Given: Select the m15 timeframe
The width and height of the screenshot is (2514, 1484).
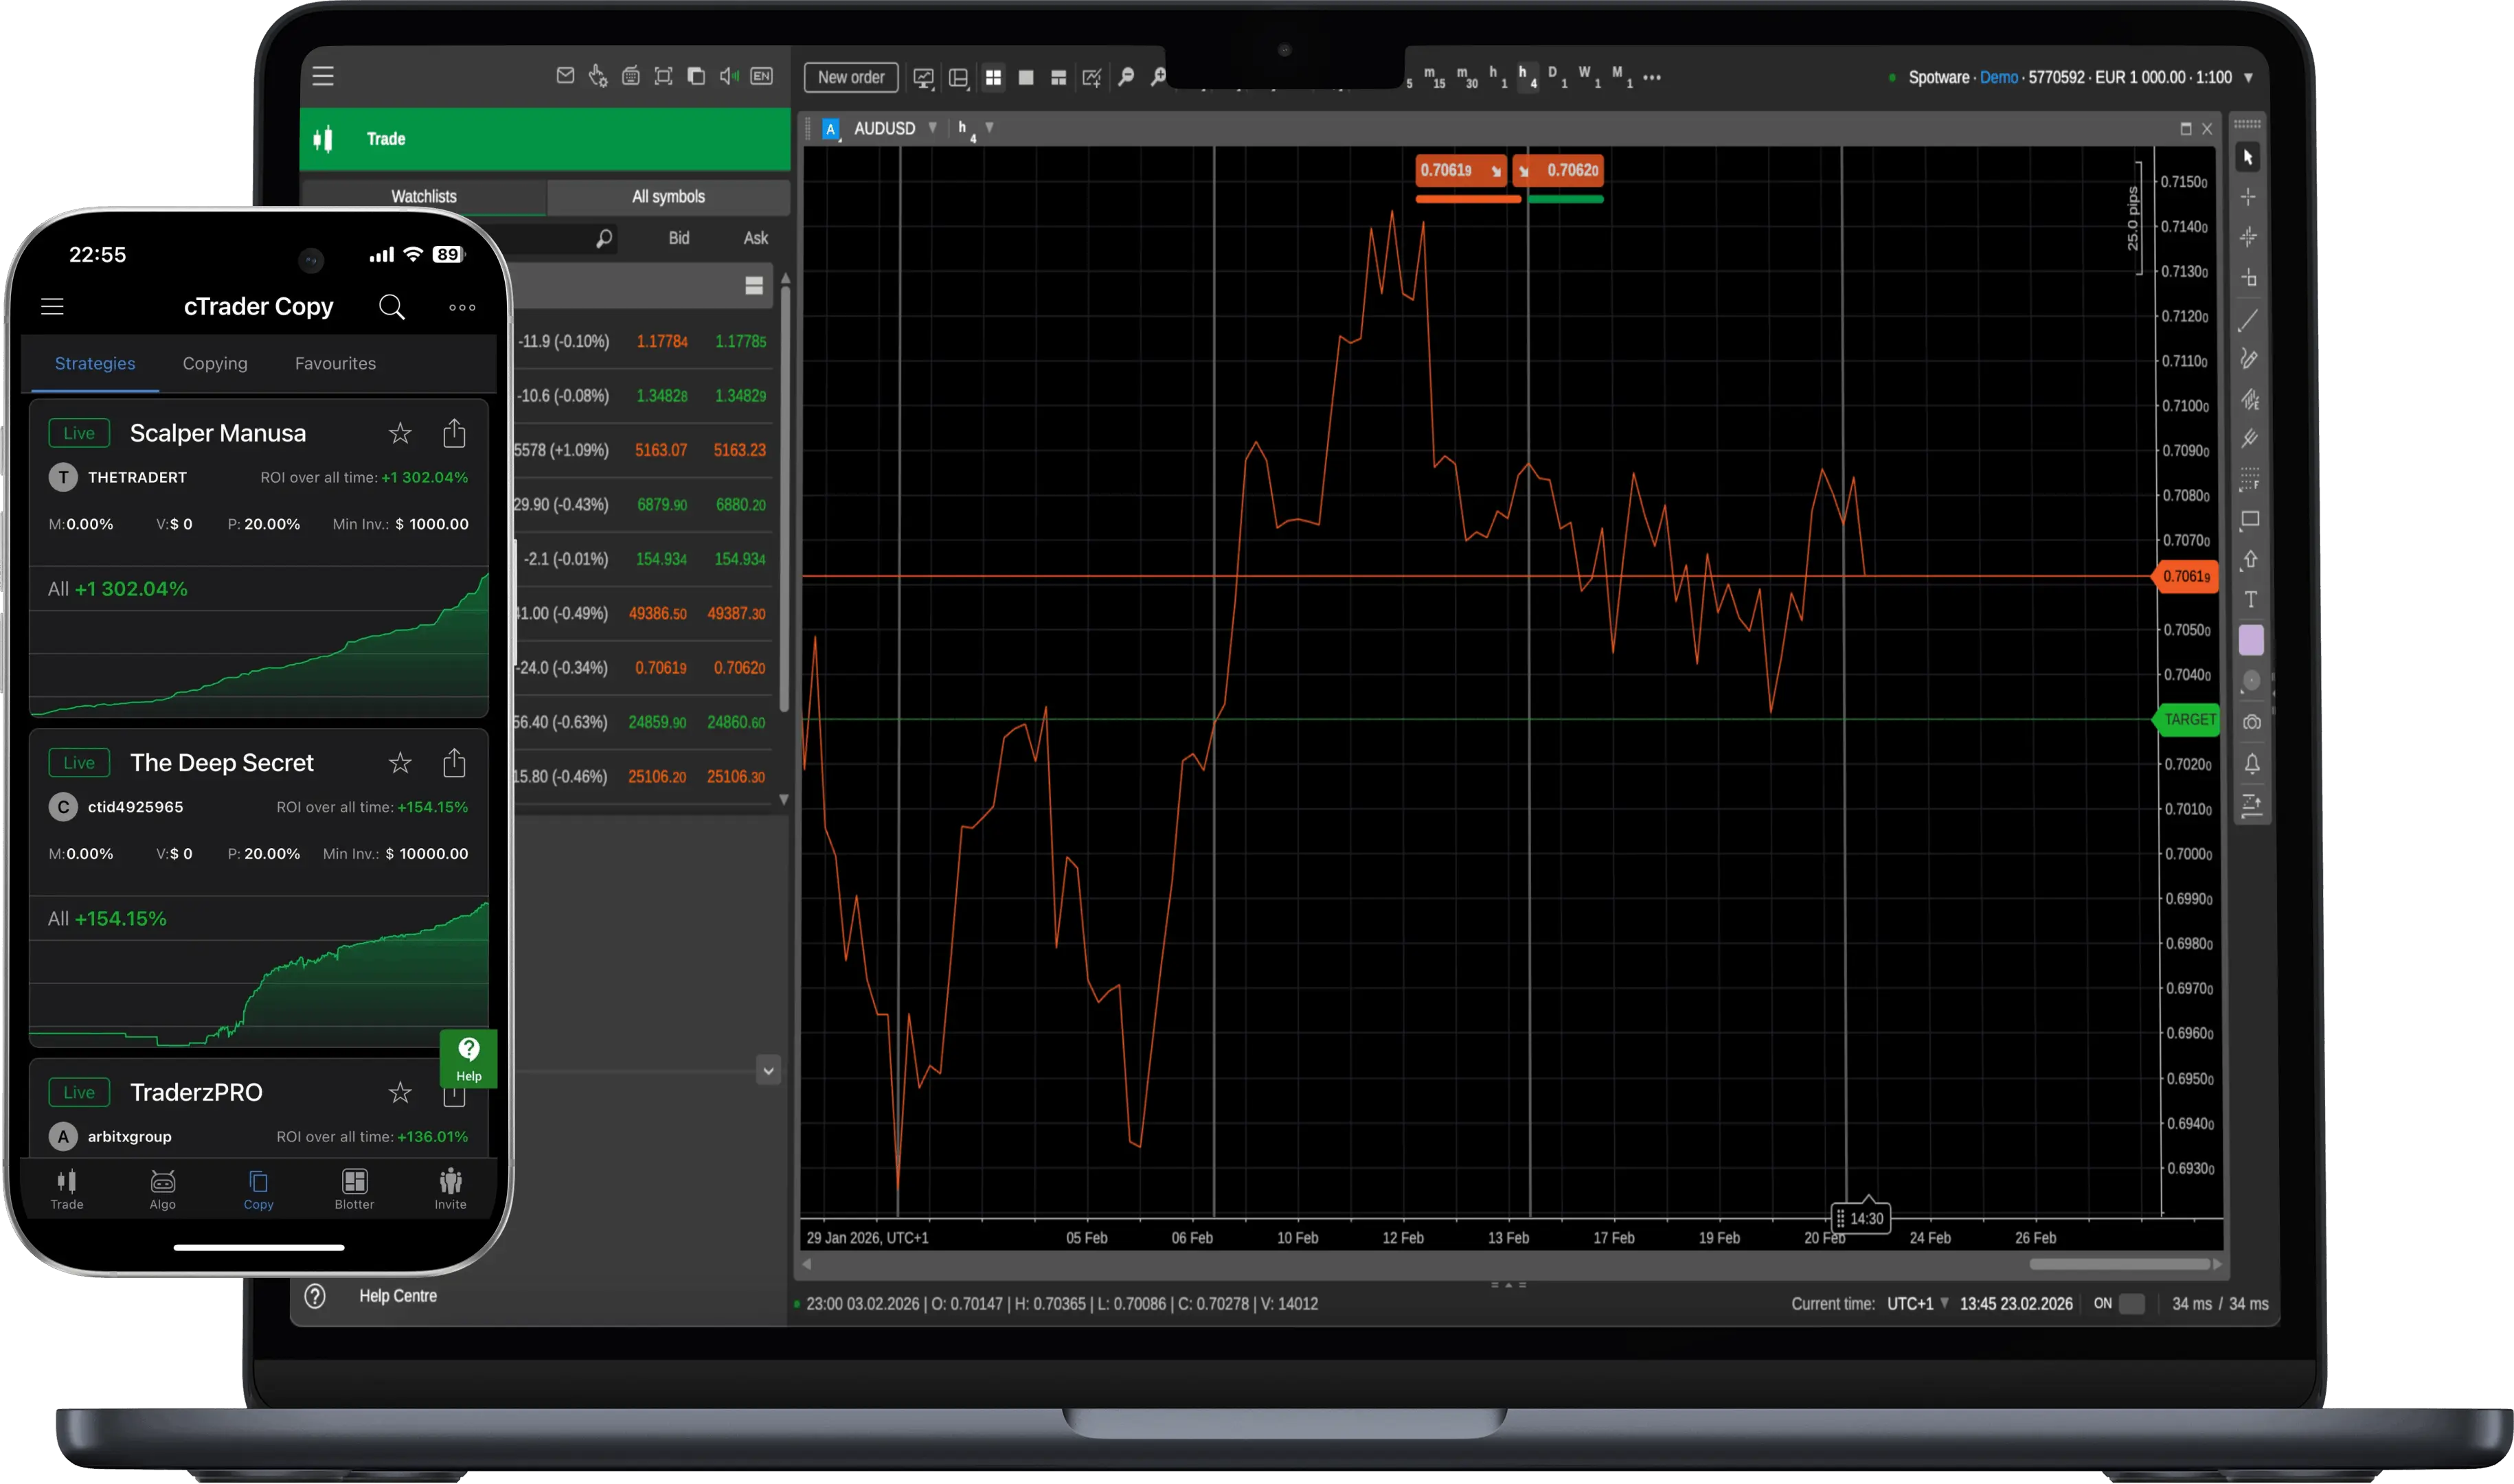Looking at the screenshot, I should tap(1434, 77).
